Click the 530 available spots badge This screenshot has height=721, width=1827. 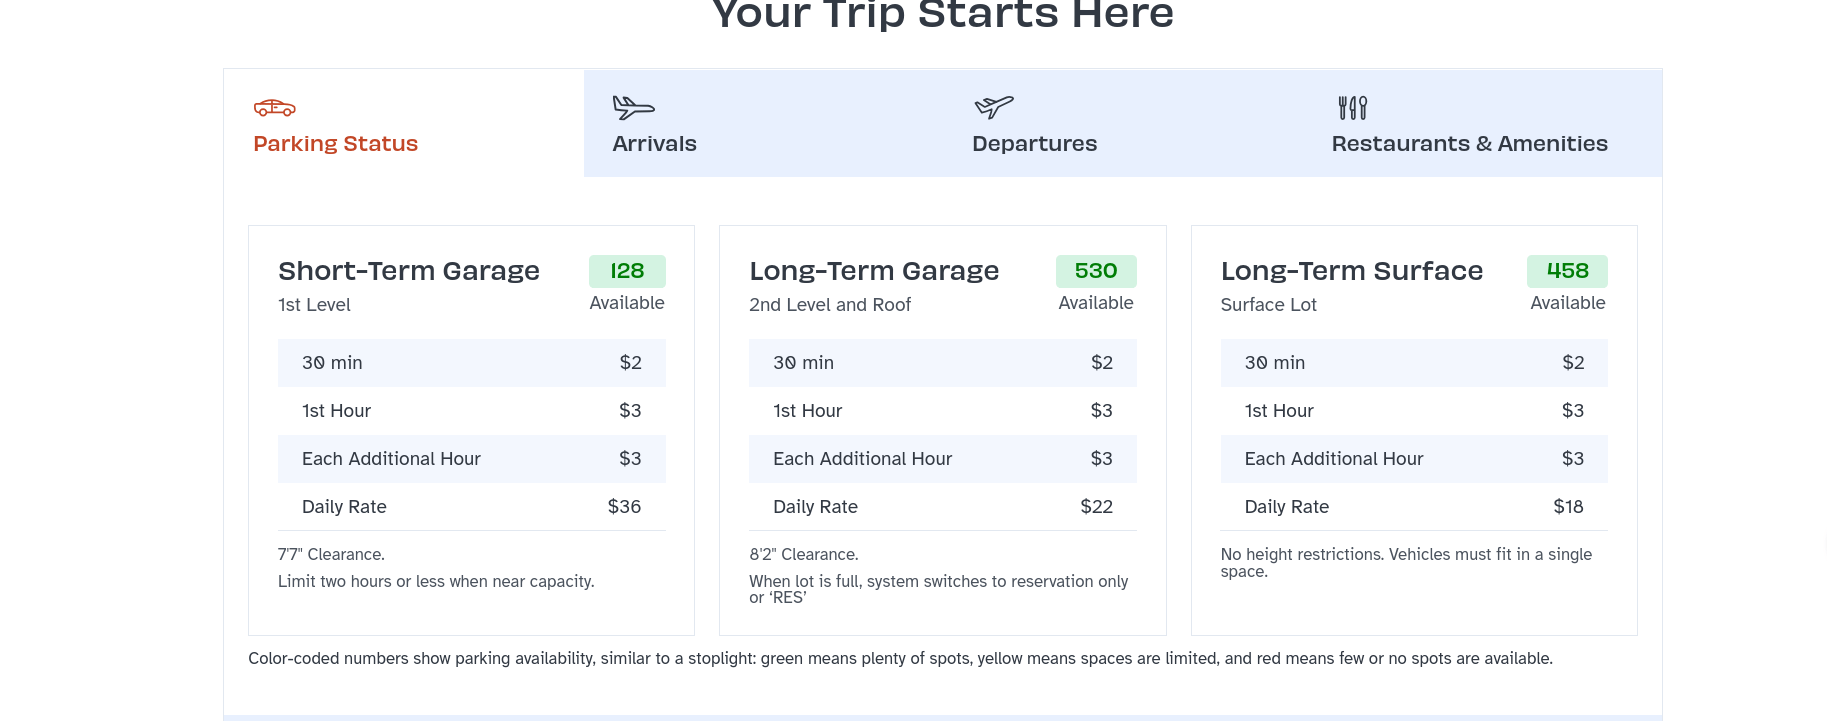[1096, 271]
